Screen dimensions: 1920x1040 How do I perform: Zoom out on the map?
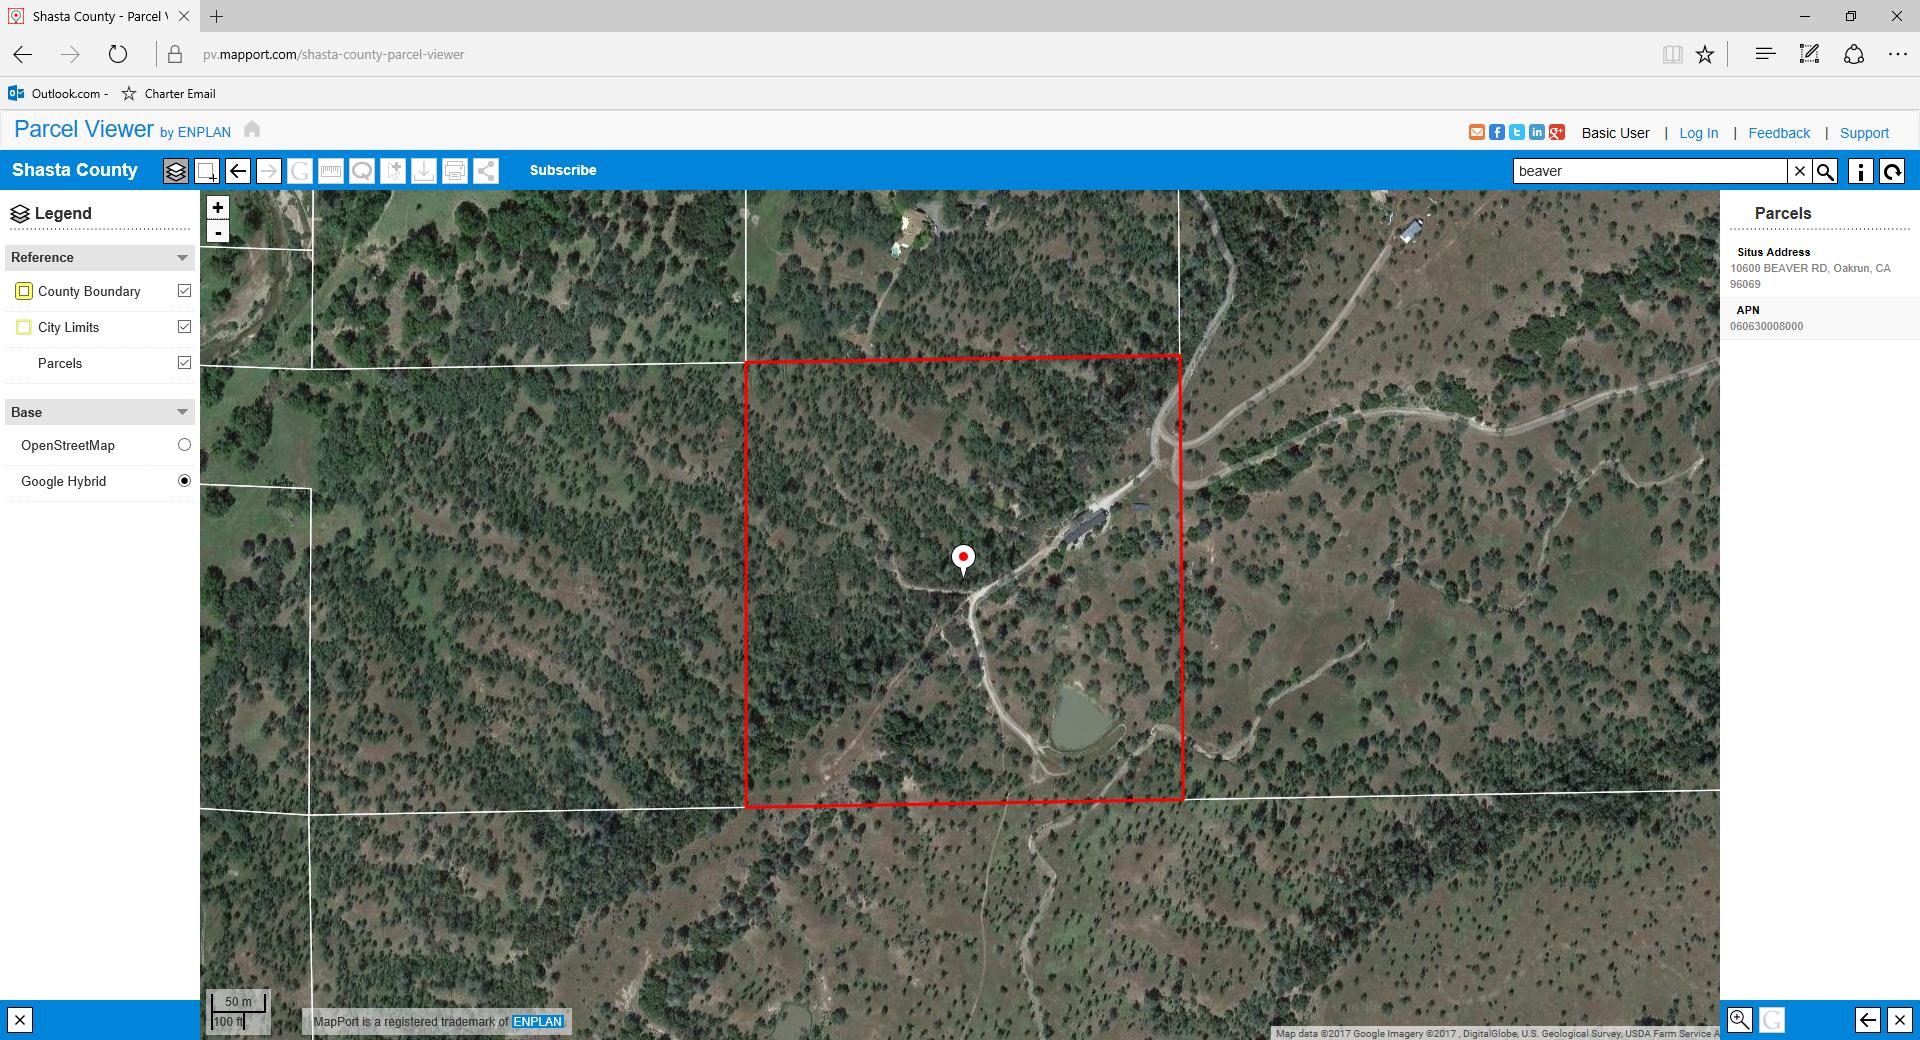pyautogui.click(x=218, y=232)
